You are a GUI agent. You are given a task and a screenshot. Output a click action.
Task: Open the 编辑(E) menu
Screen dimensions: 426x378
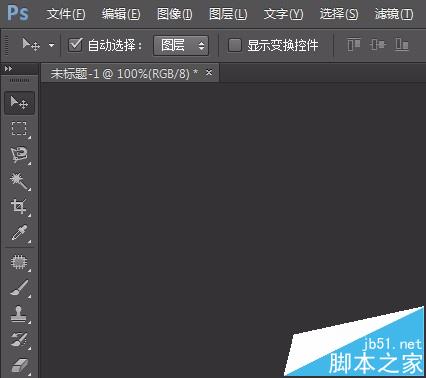[x=121, y=14]
